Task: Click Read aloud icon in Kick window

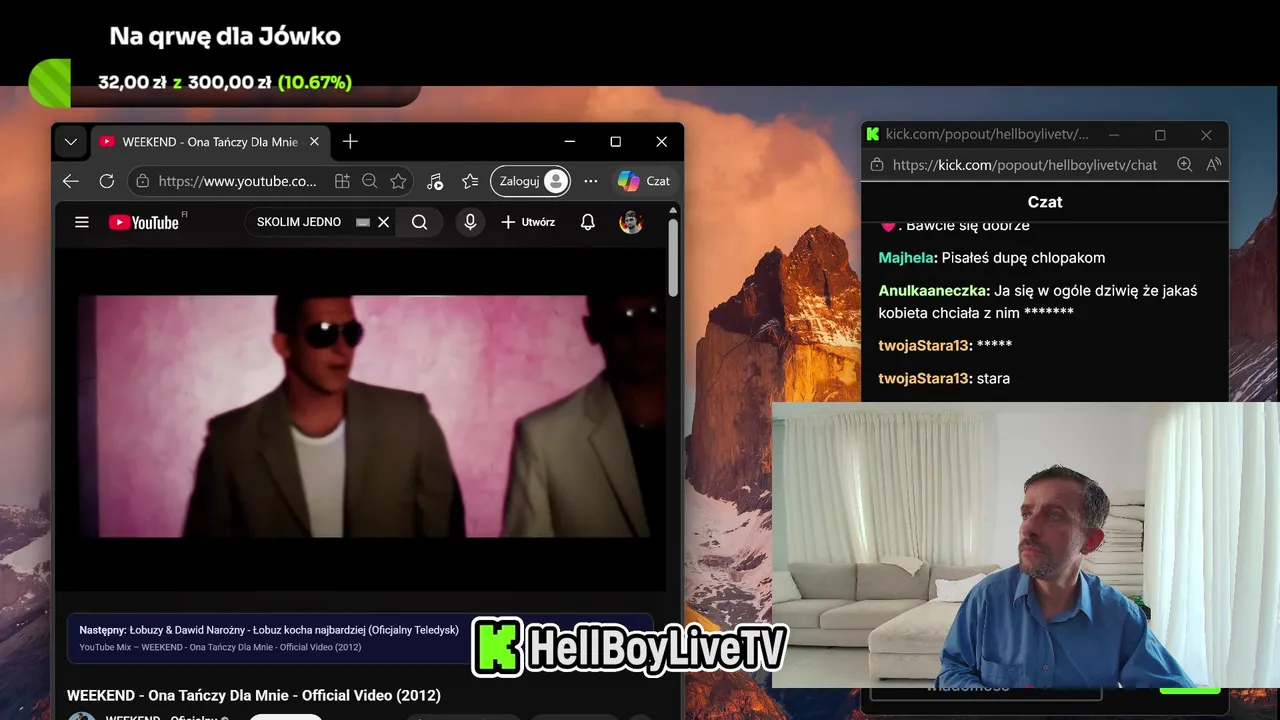Action: click(x=1213, y=165)
